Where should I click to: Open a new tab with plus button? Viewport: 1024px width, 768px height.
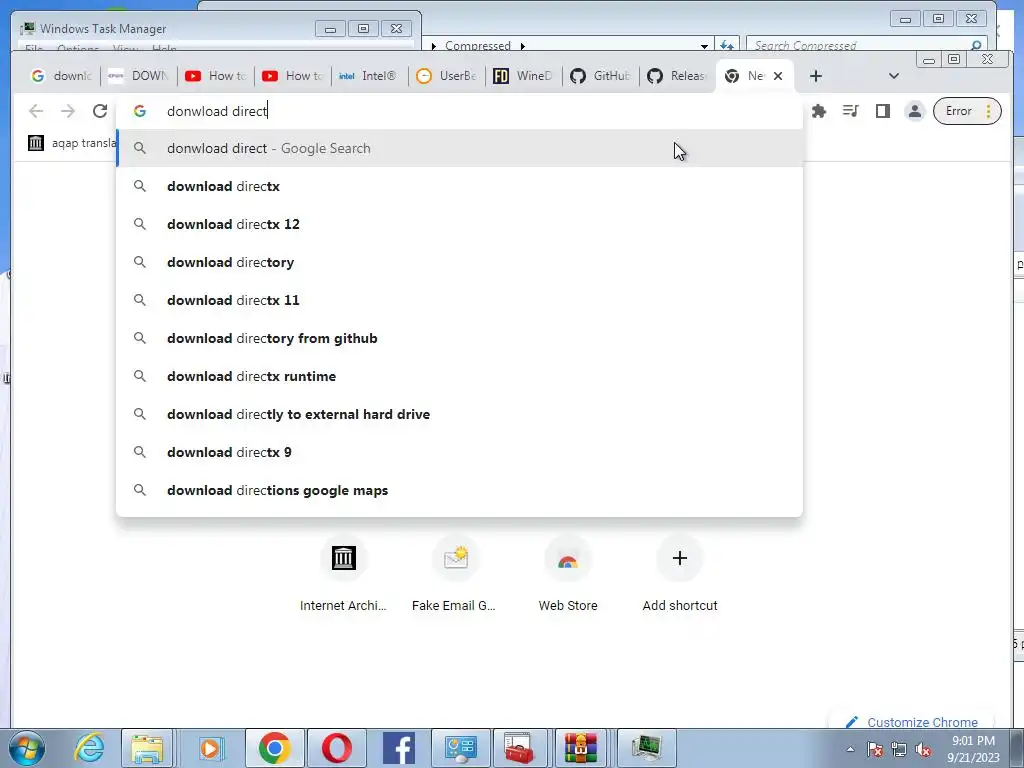pyautogui.click(x=816, y=76)
